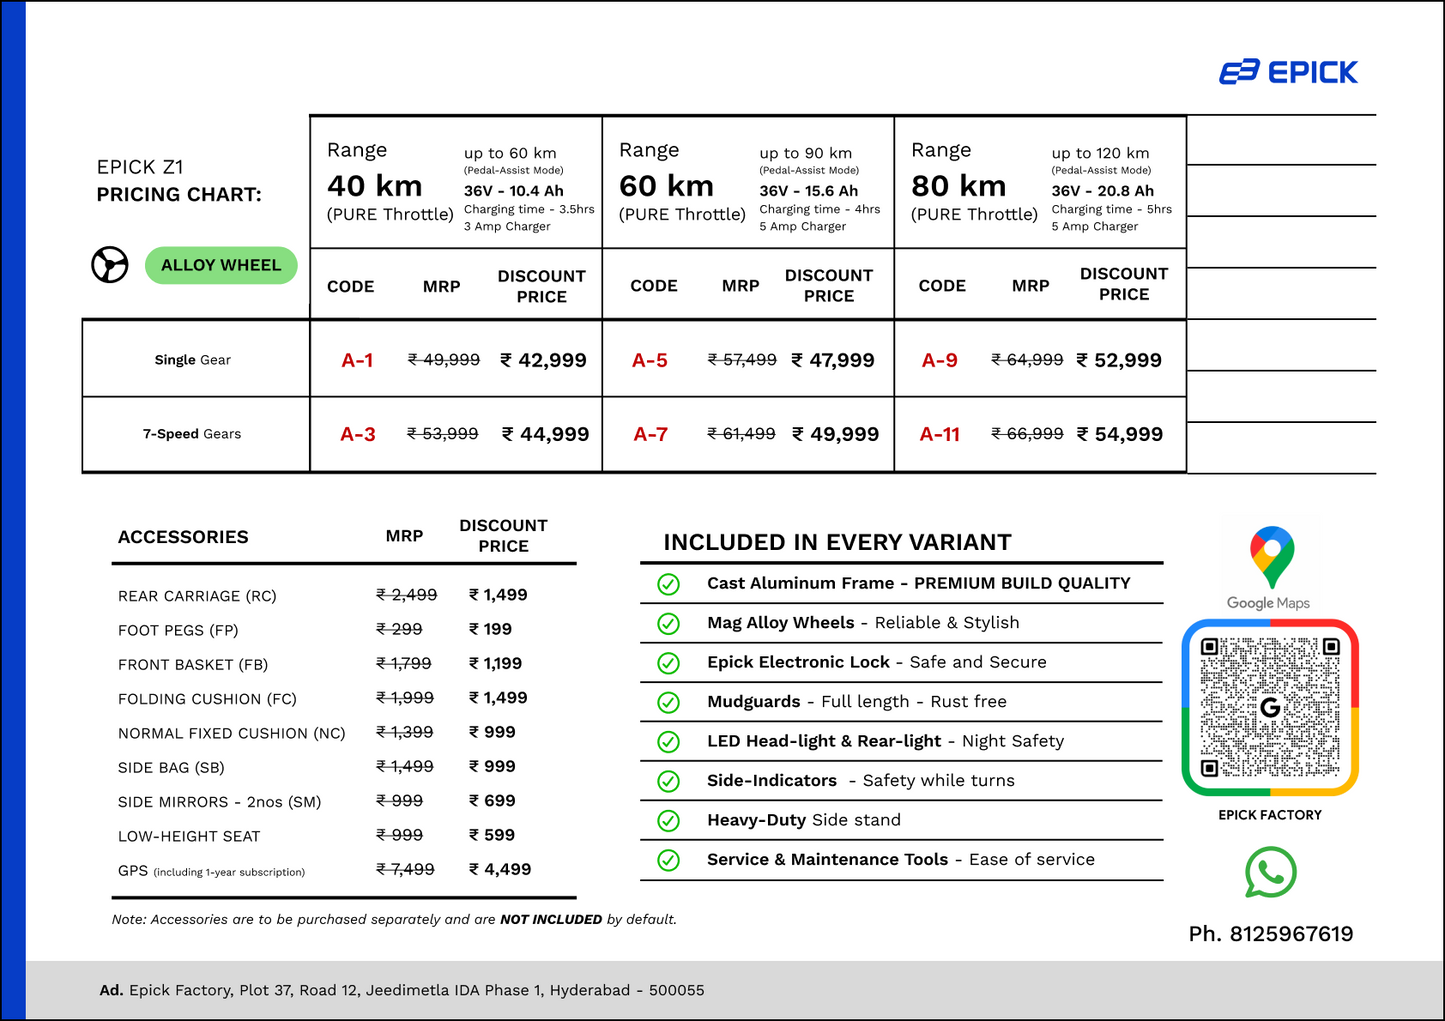
Task: Click the alloy wheel icon
Action: [110, 265]
